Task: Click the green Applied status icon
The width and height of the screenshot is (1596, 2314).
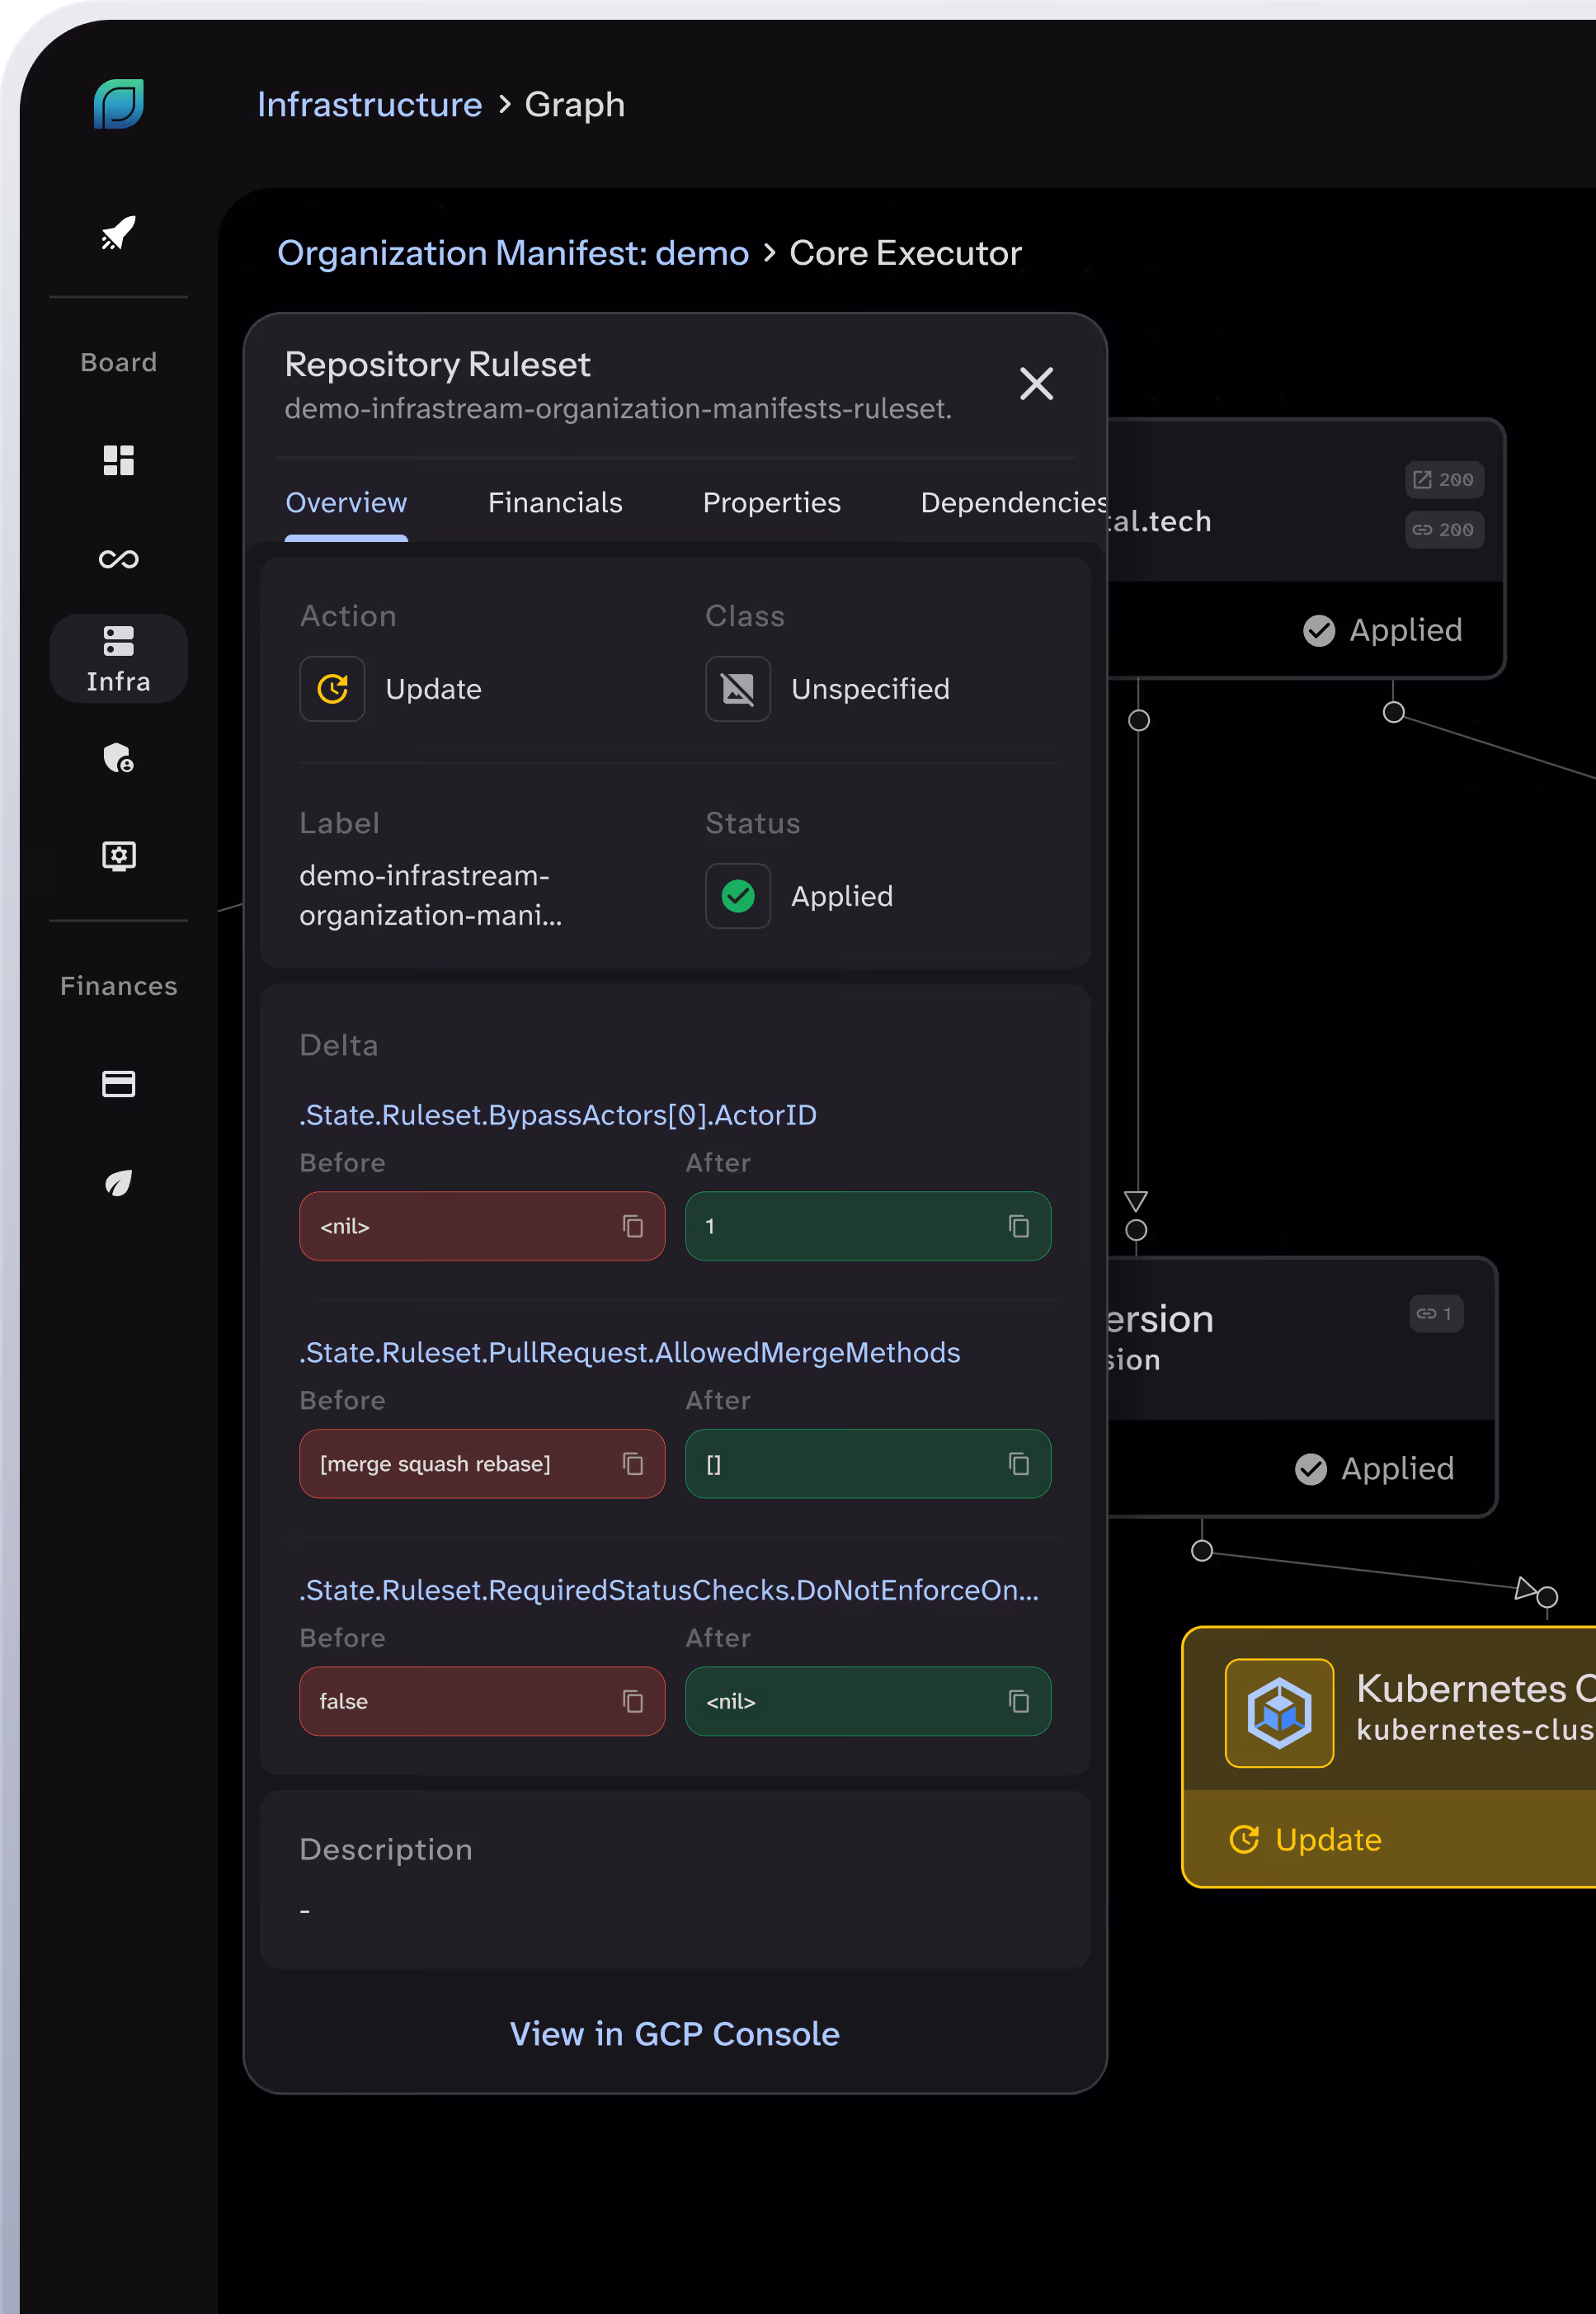Action: pos(738,896)
